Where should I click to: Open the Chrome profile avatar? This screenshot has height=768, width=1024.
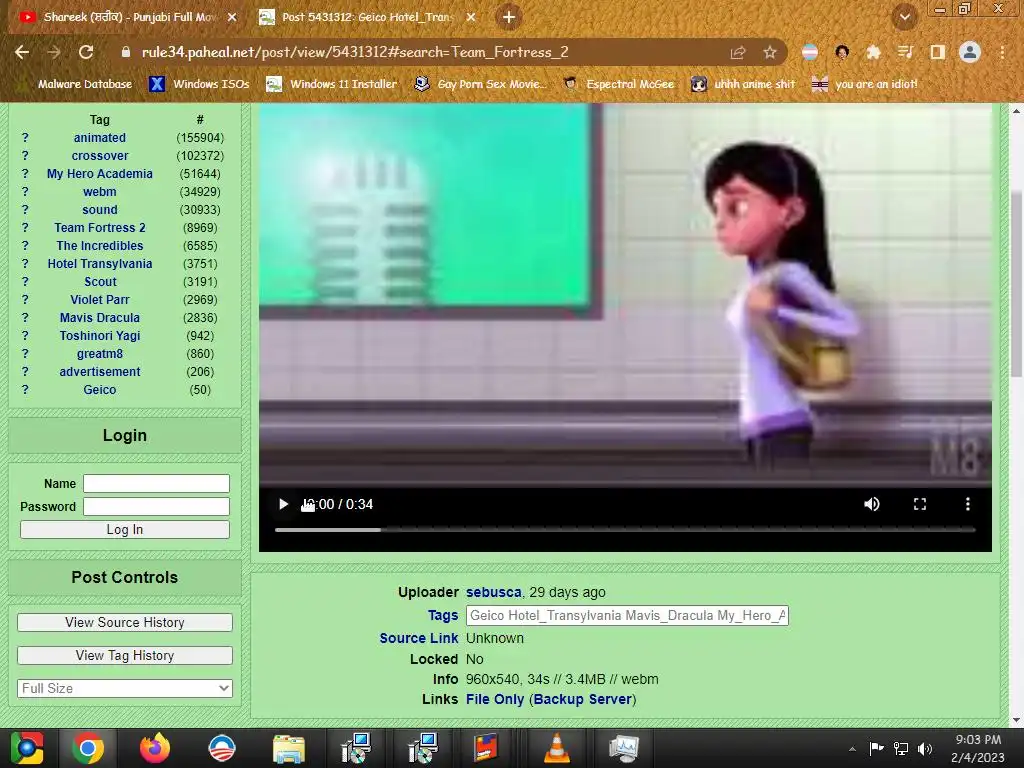pyautogui.click(x=970, y=52)
